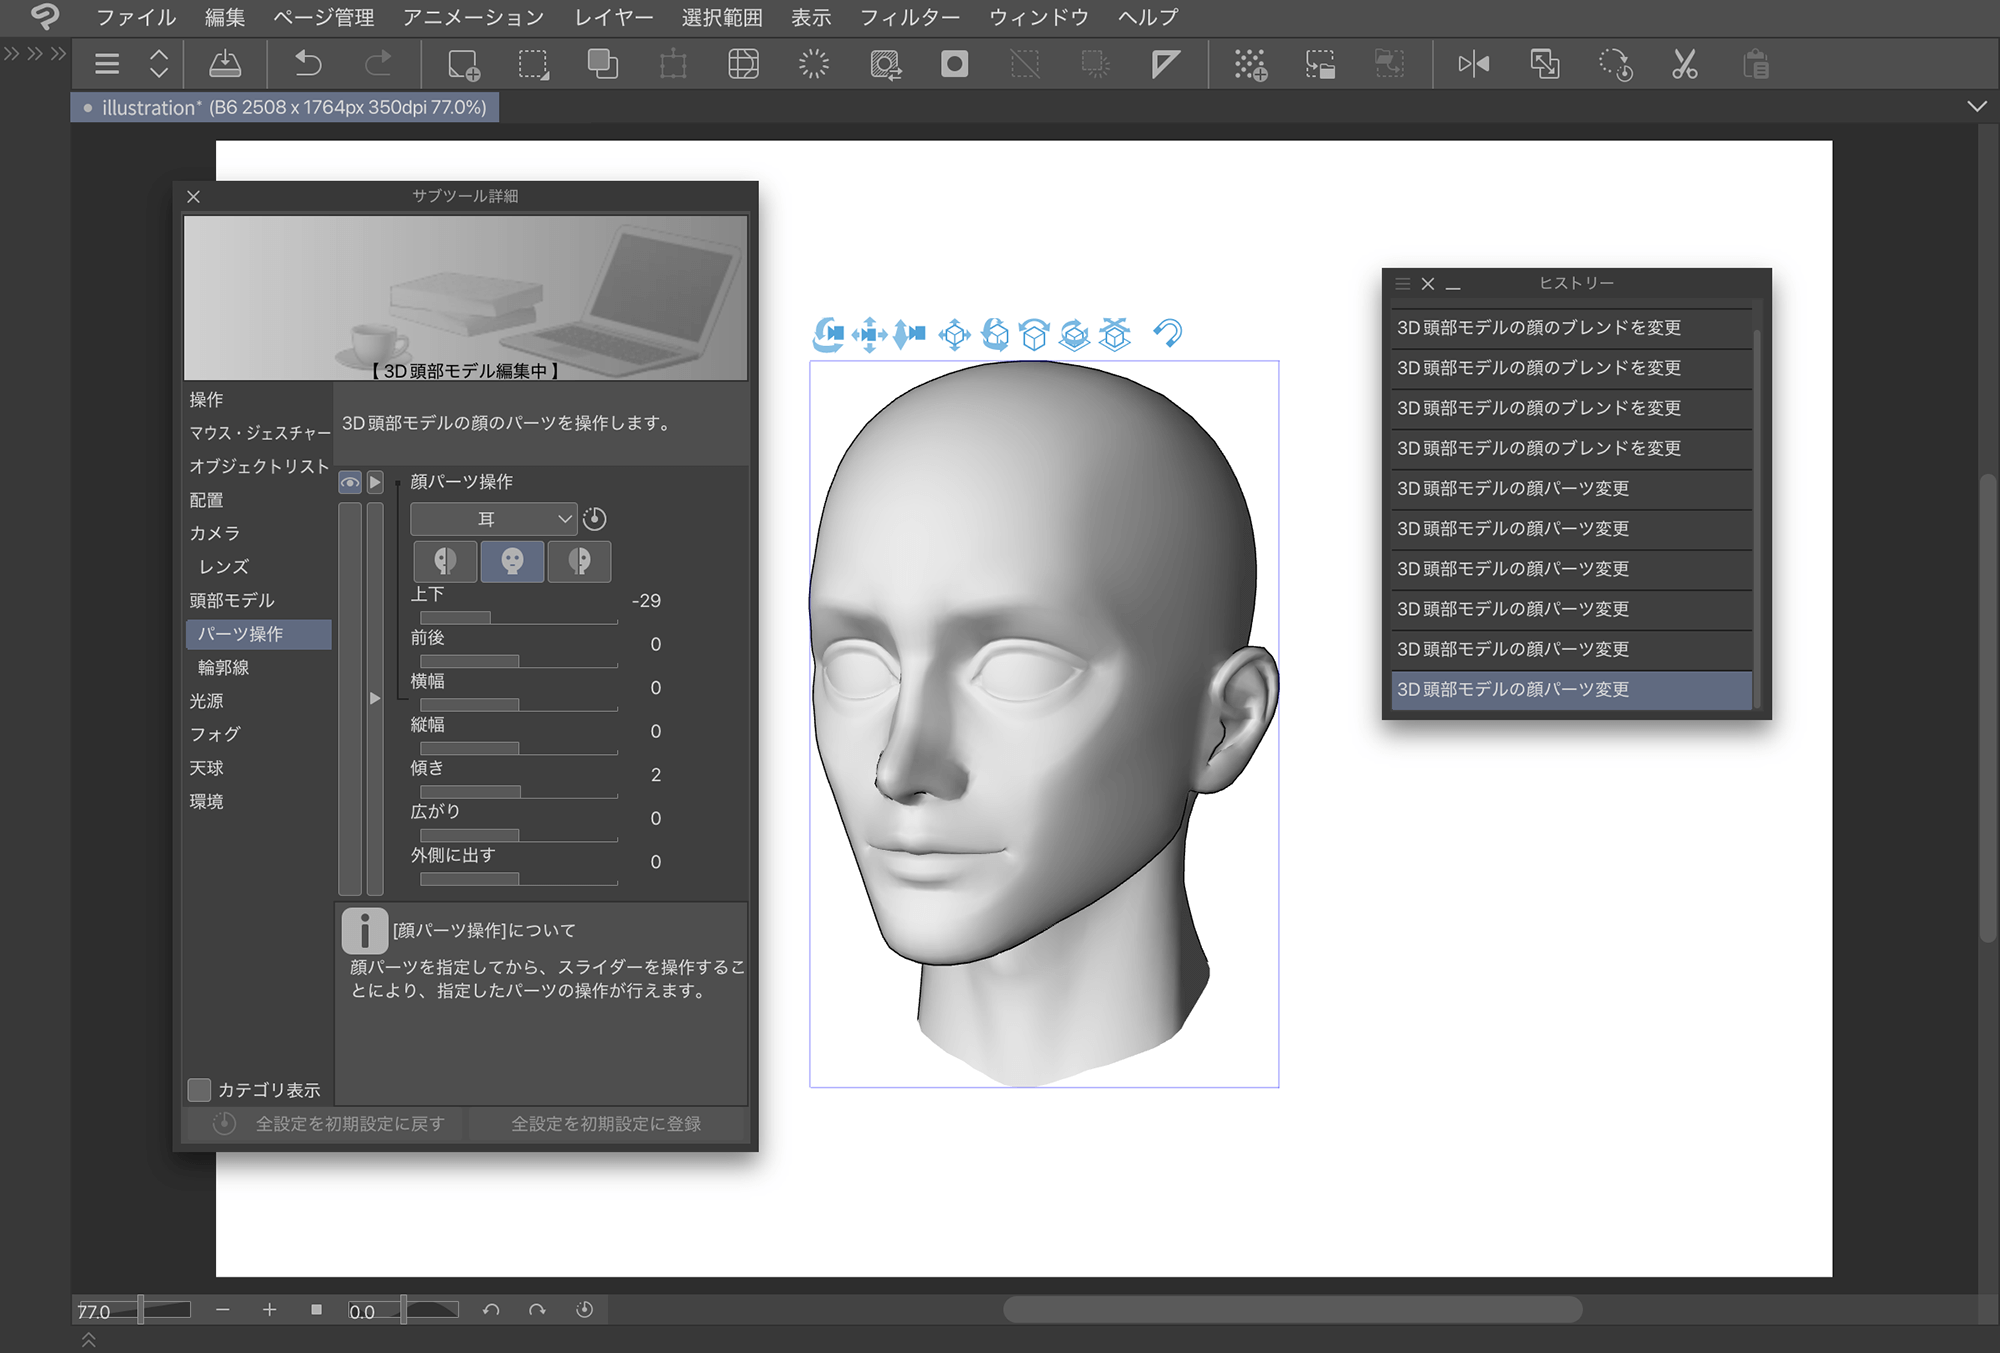The width and height of the screenshot is (2000, 1353).
Task: Click the info icon for 顔パーツ操作
Action: (364, 931)
